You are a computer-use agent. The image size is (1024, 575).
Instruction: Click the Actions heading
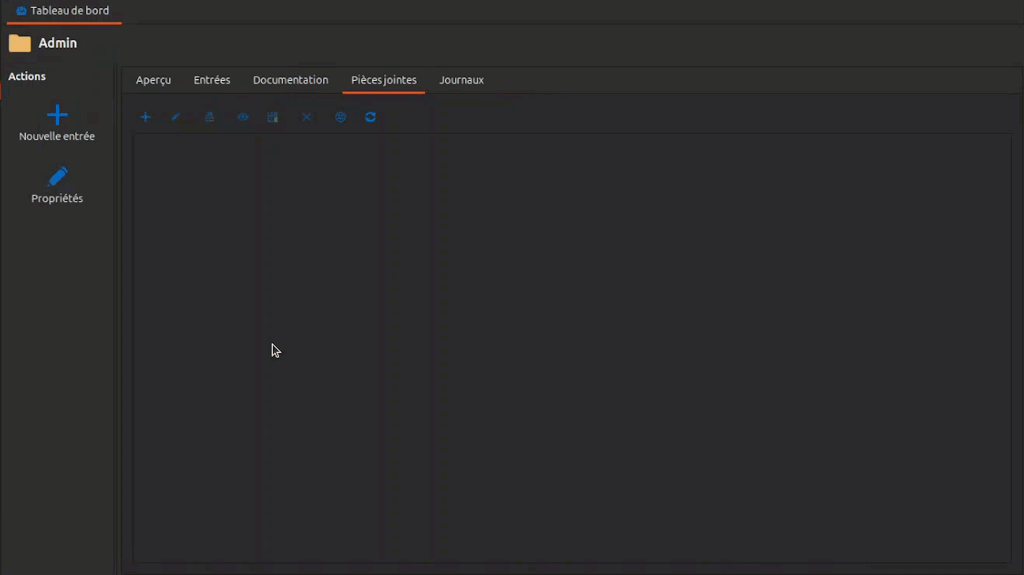tap(27, 76)
